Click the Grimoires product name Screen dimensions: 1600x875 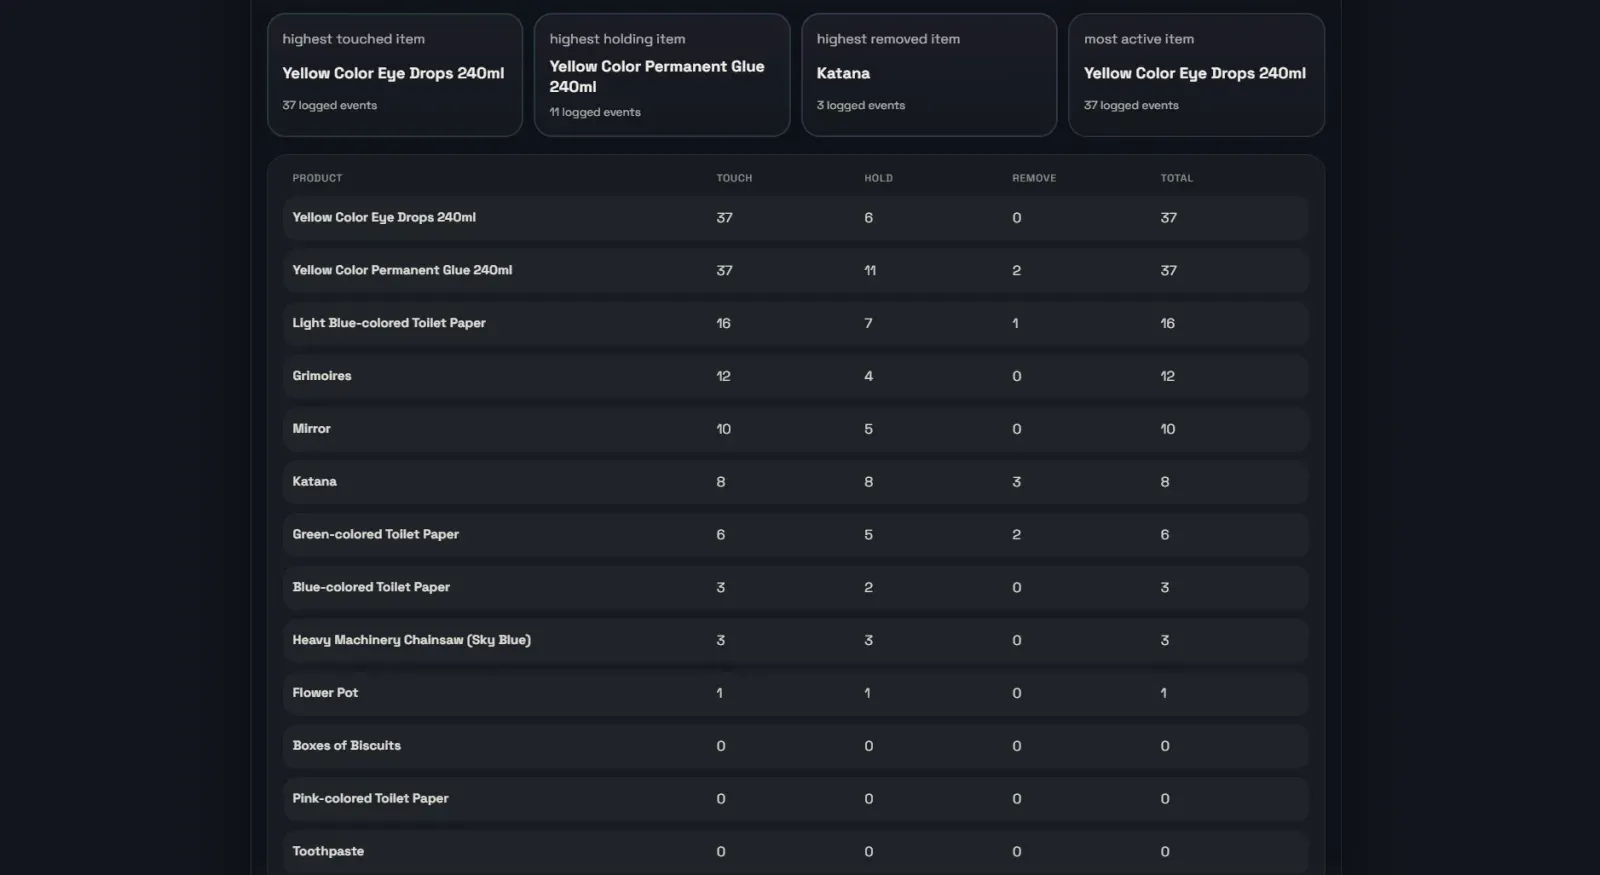[x=322, y=376]
